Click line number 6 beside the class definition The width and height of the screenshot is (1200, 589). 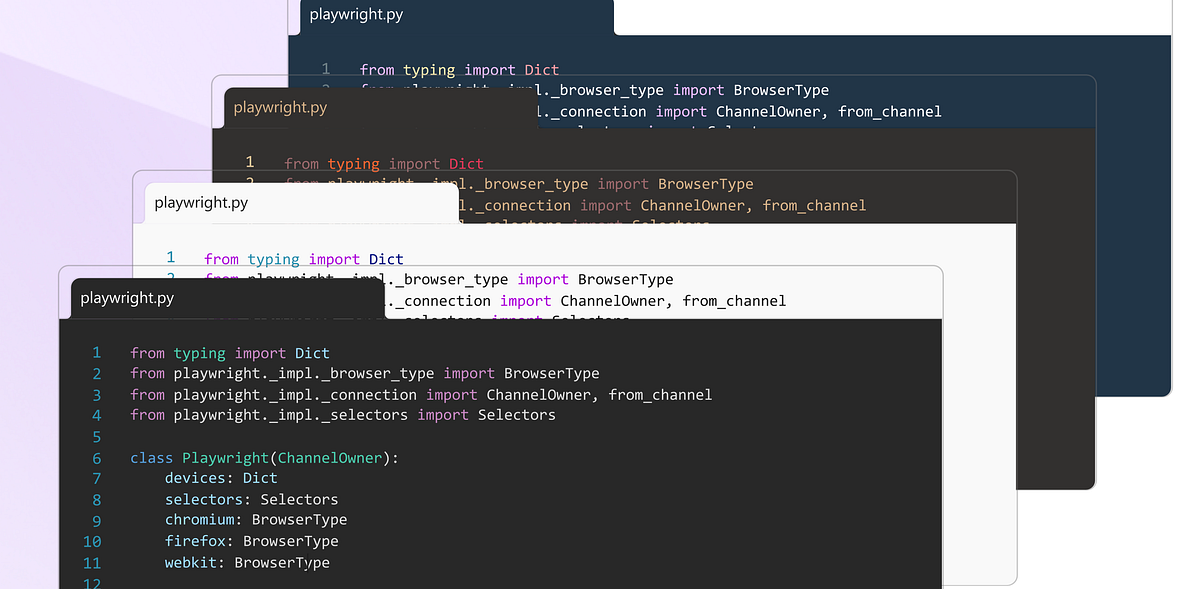96,457
